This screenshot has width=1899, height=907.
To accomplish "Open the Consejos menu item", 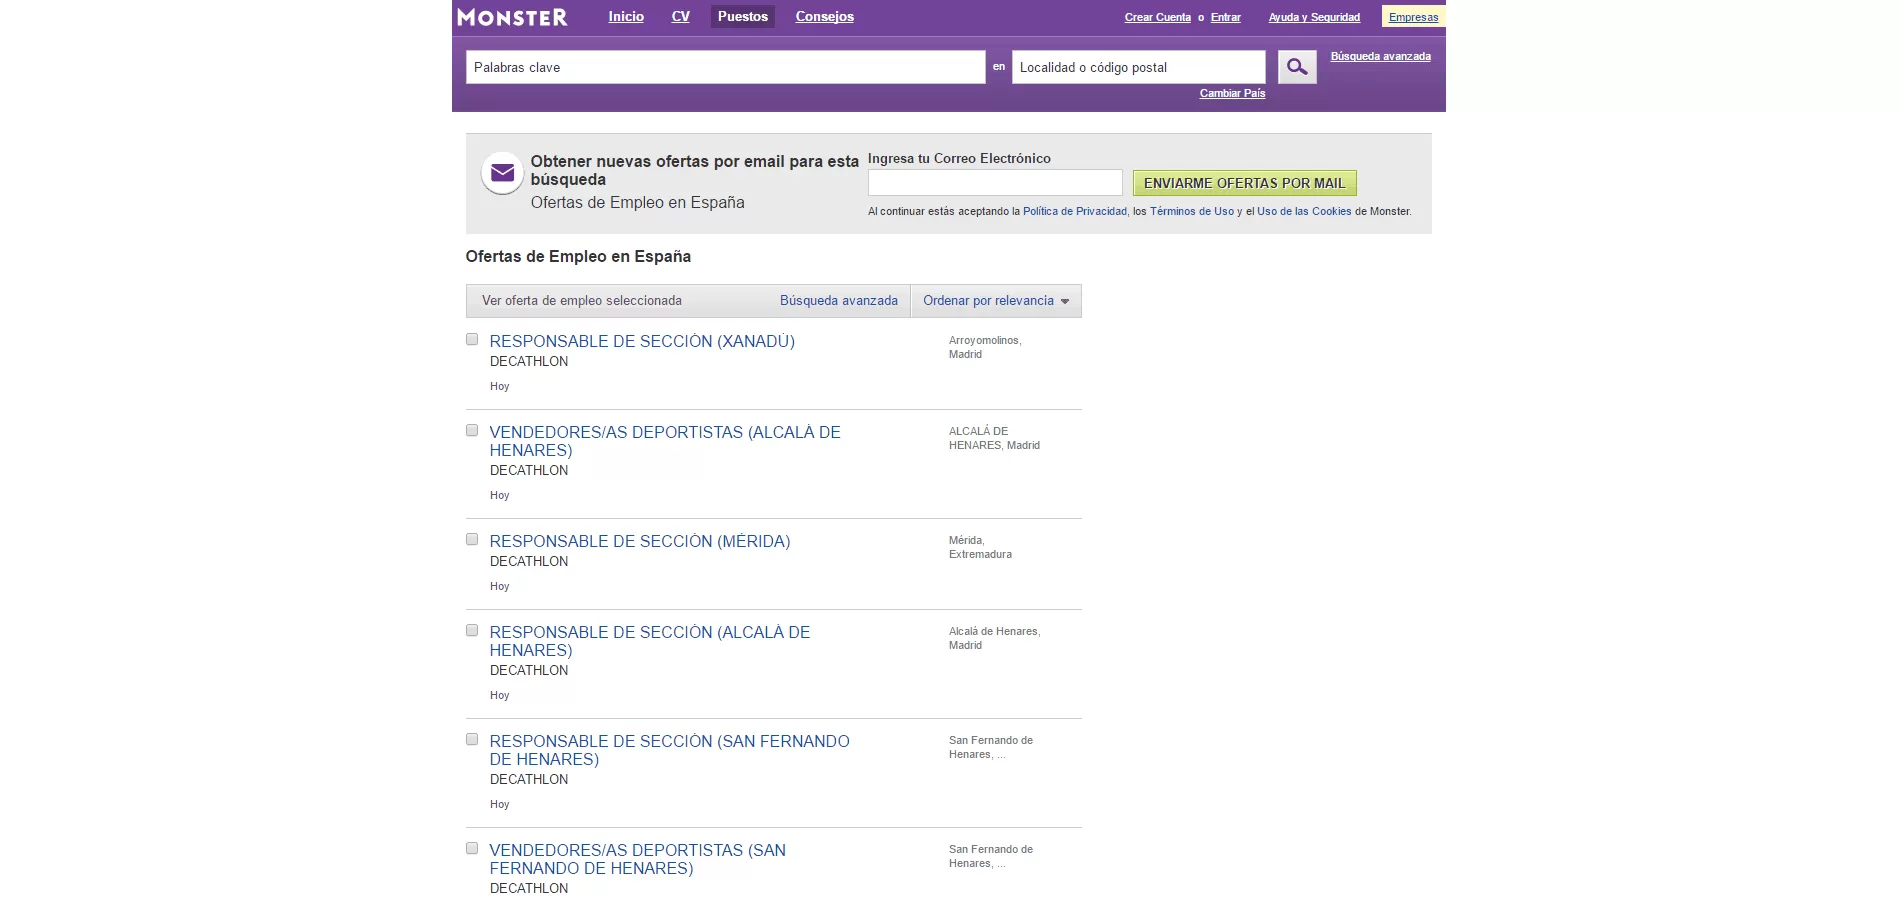I will coord(825,16).
